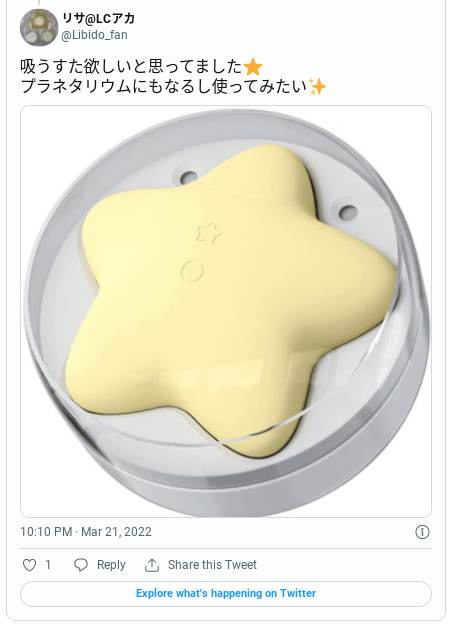Select Share this Tweet text
Image resolution: width=449 pixels, height=625 pixels.
point(212,565)
